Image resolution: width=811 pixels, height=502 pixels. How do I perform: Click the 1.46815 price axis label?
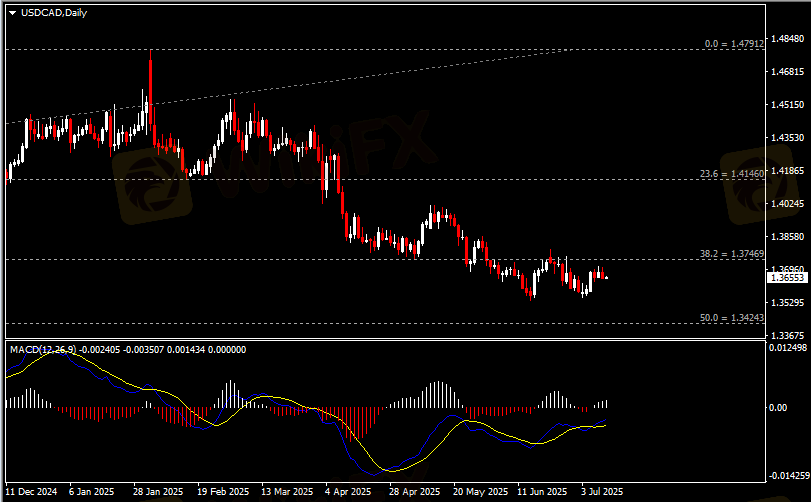[787, 72]
